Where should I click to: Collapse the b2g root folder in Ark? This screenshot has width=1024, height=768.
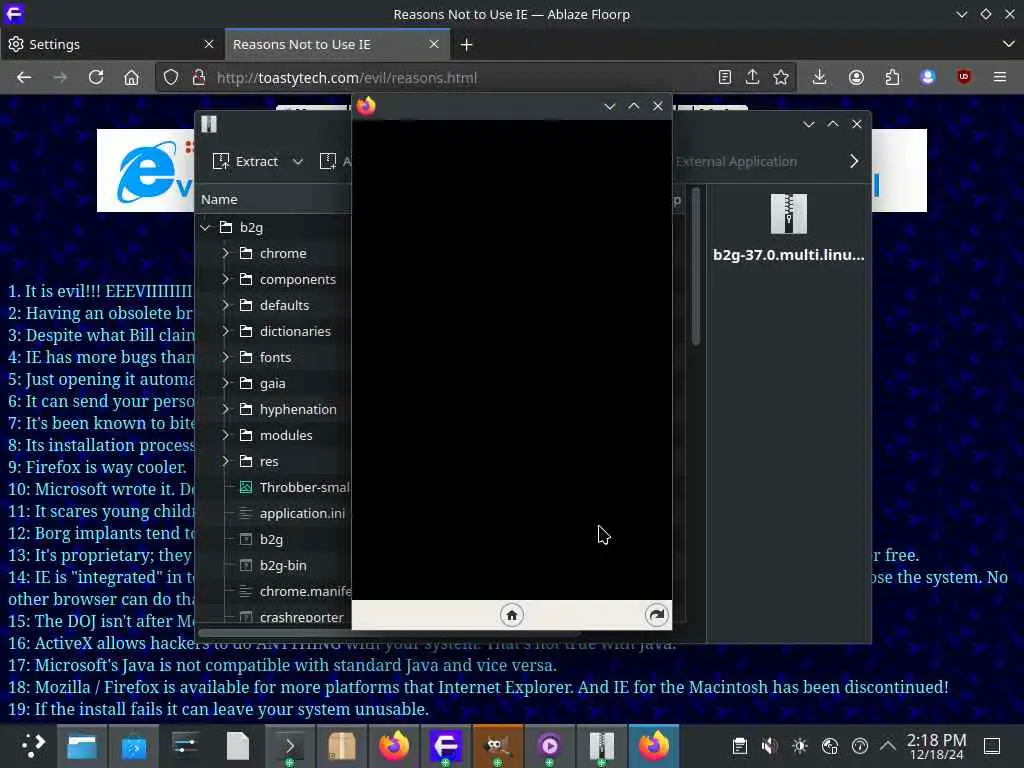(206, 227)
